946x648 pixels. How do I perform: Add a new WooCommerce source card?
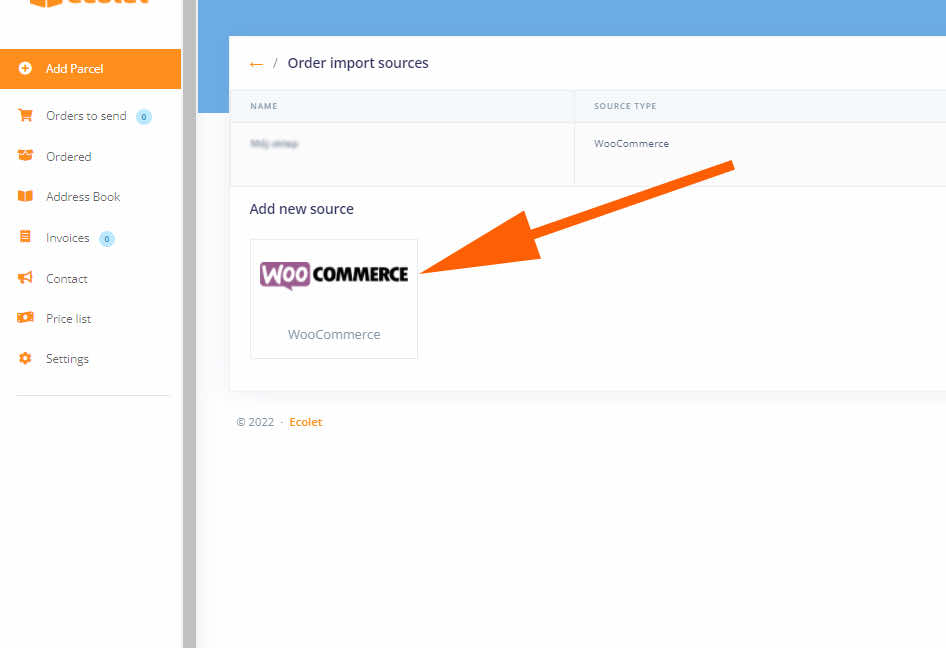point(334,299)
